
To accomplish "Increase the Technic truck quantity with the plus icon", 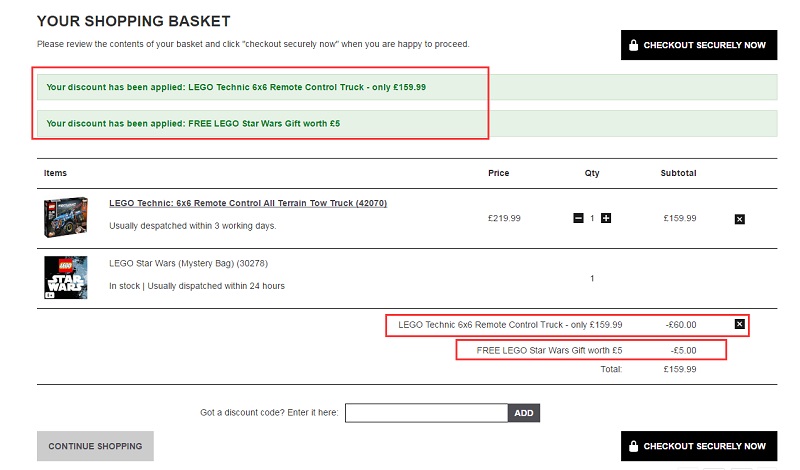I will tap(606, 218).
